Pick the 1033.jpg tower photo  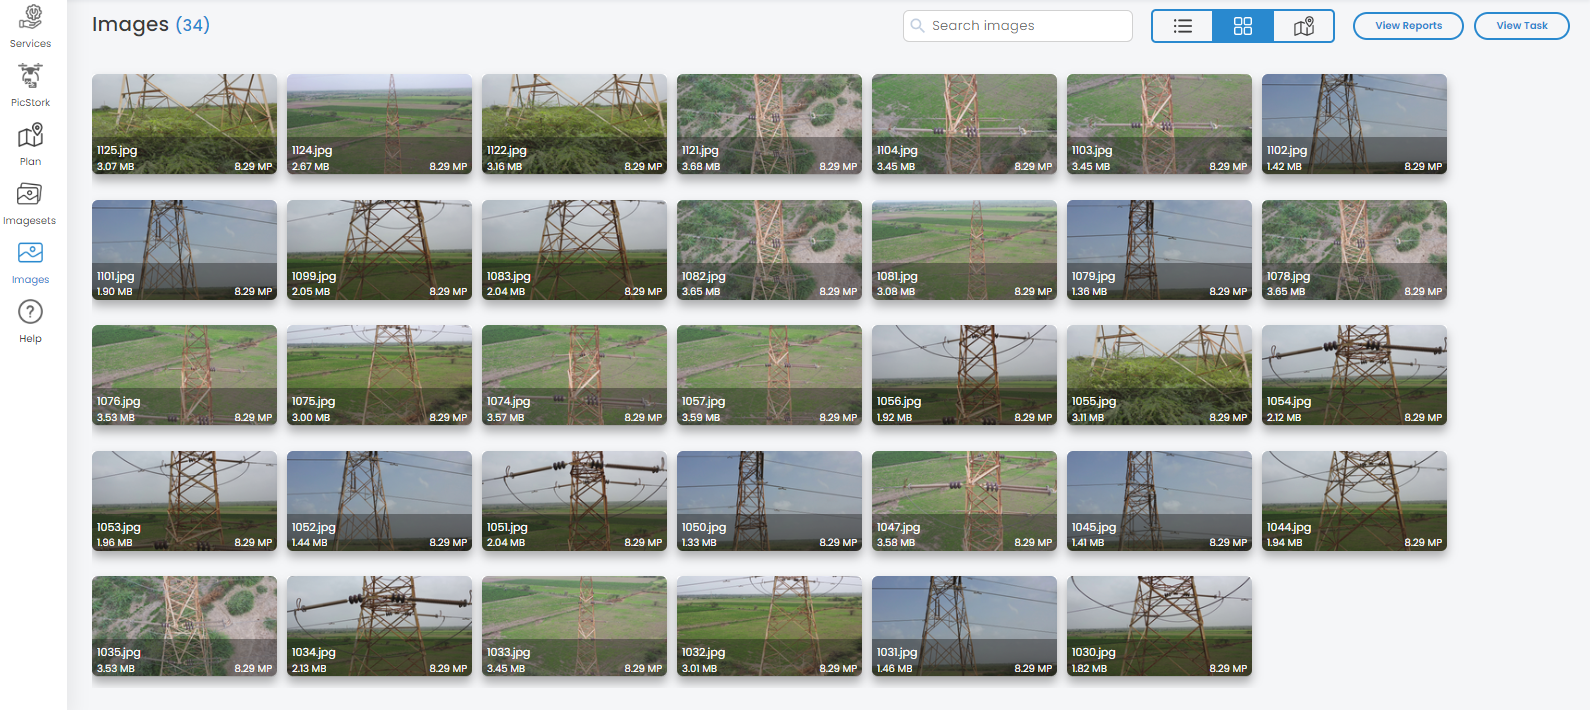tap(574, 626)
